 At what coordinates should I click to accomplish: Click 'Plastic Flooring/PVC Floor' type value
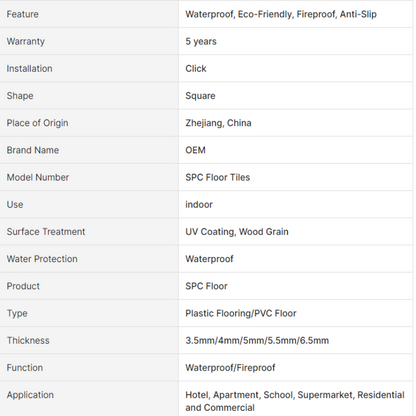[x=241, y=313]
